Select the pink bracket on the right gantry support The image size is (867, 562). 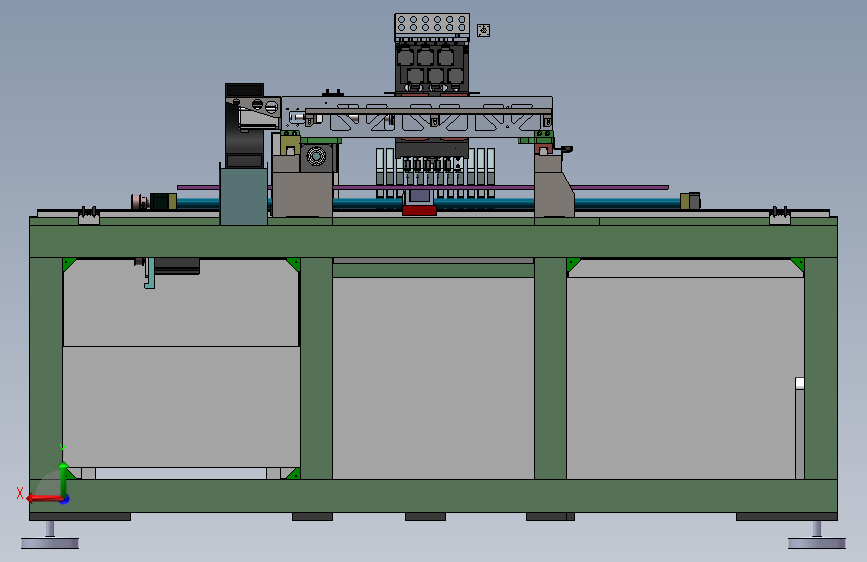(544, 148)
